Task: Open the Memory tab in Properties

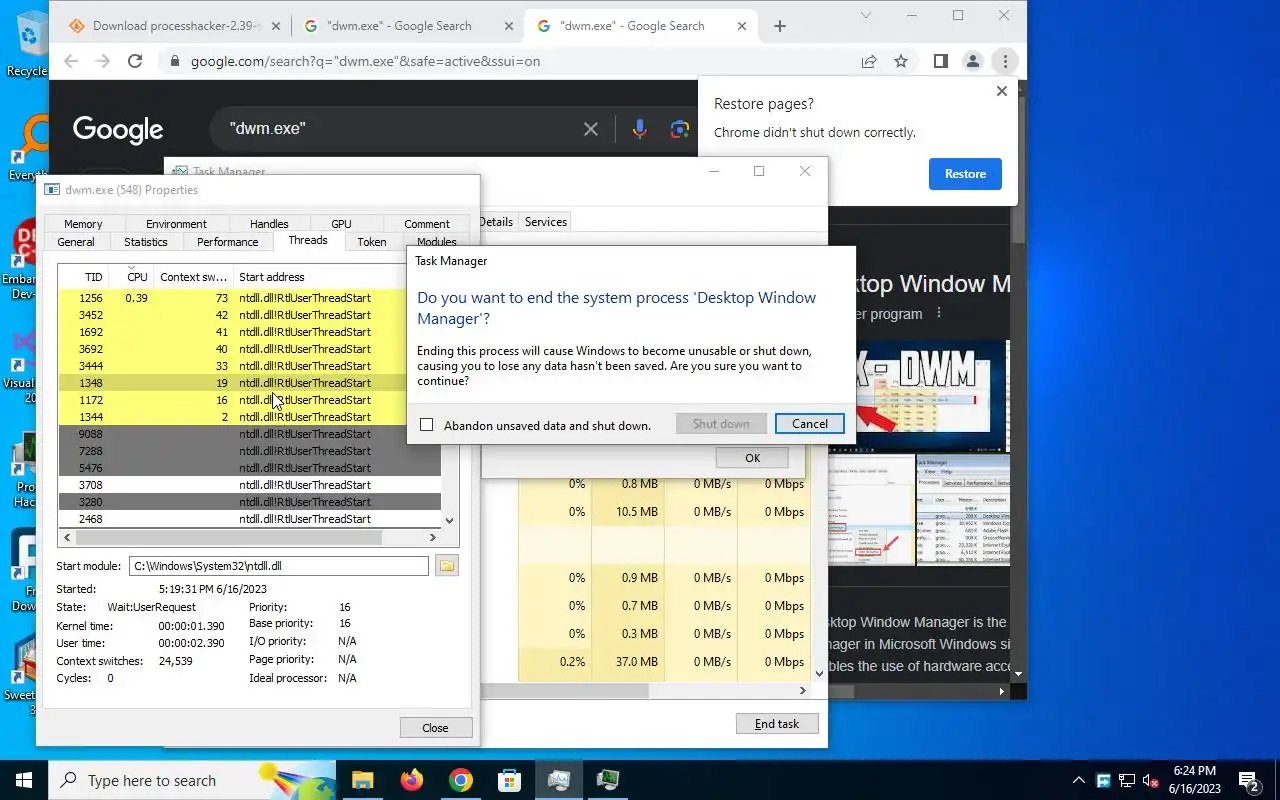Action: [x=83, y=224]
